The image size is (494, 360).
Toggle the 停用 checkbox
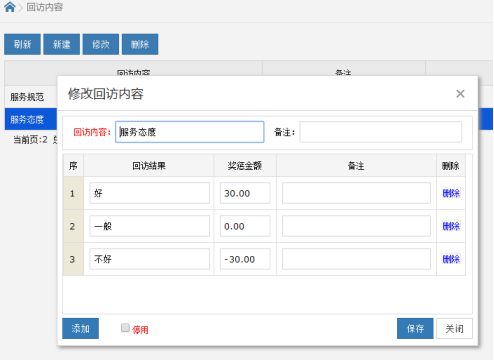[x=125, y=328]
